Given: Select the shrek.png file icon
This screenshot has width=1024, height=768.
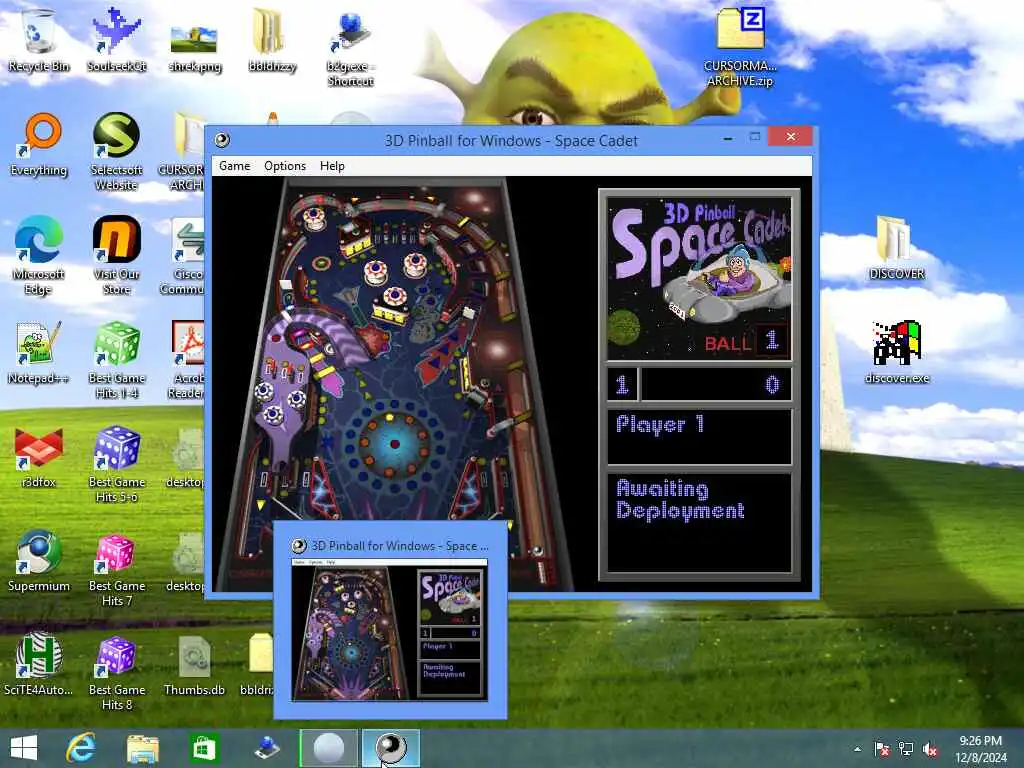Looking at the screenshot, I should click(195, 46).
